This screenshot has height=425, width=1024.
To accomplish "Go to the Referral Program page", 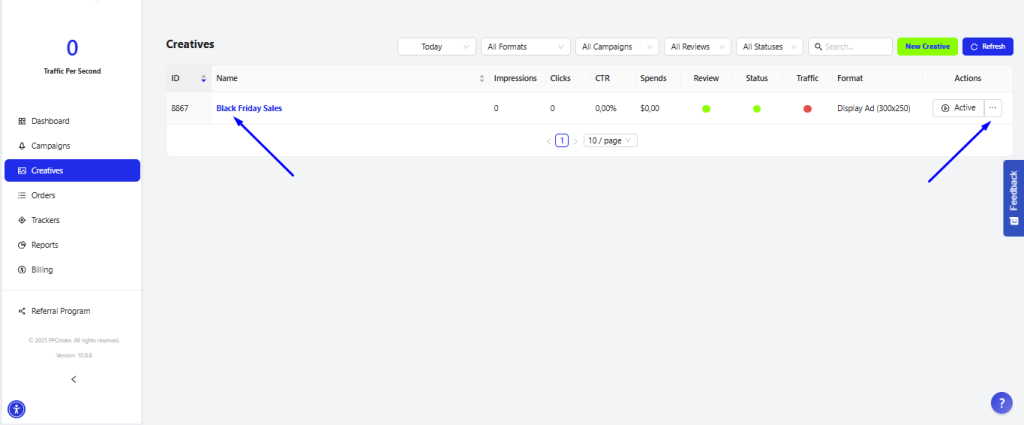I will coord(59,311).
